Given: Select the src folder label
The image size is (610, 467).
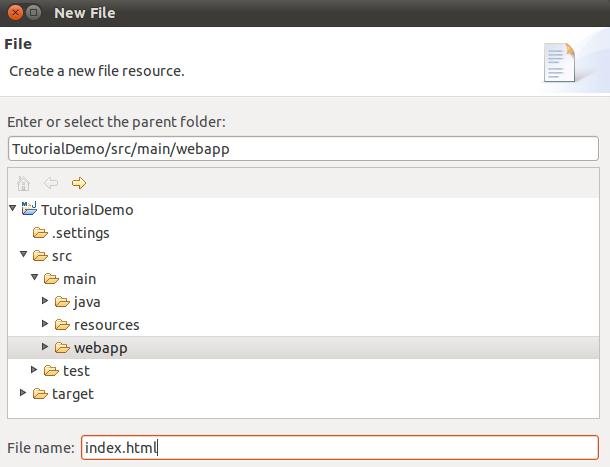Looking at the screenshot, I should (62, 256).
